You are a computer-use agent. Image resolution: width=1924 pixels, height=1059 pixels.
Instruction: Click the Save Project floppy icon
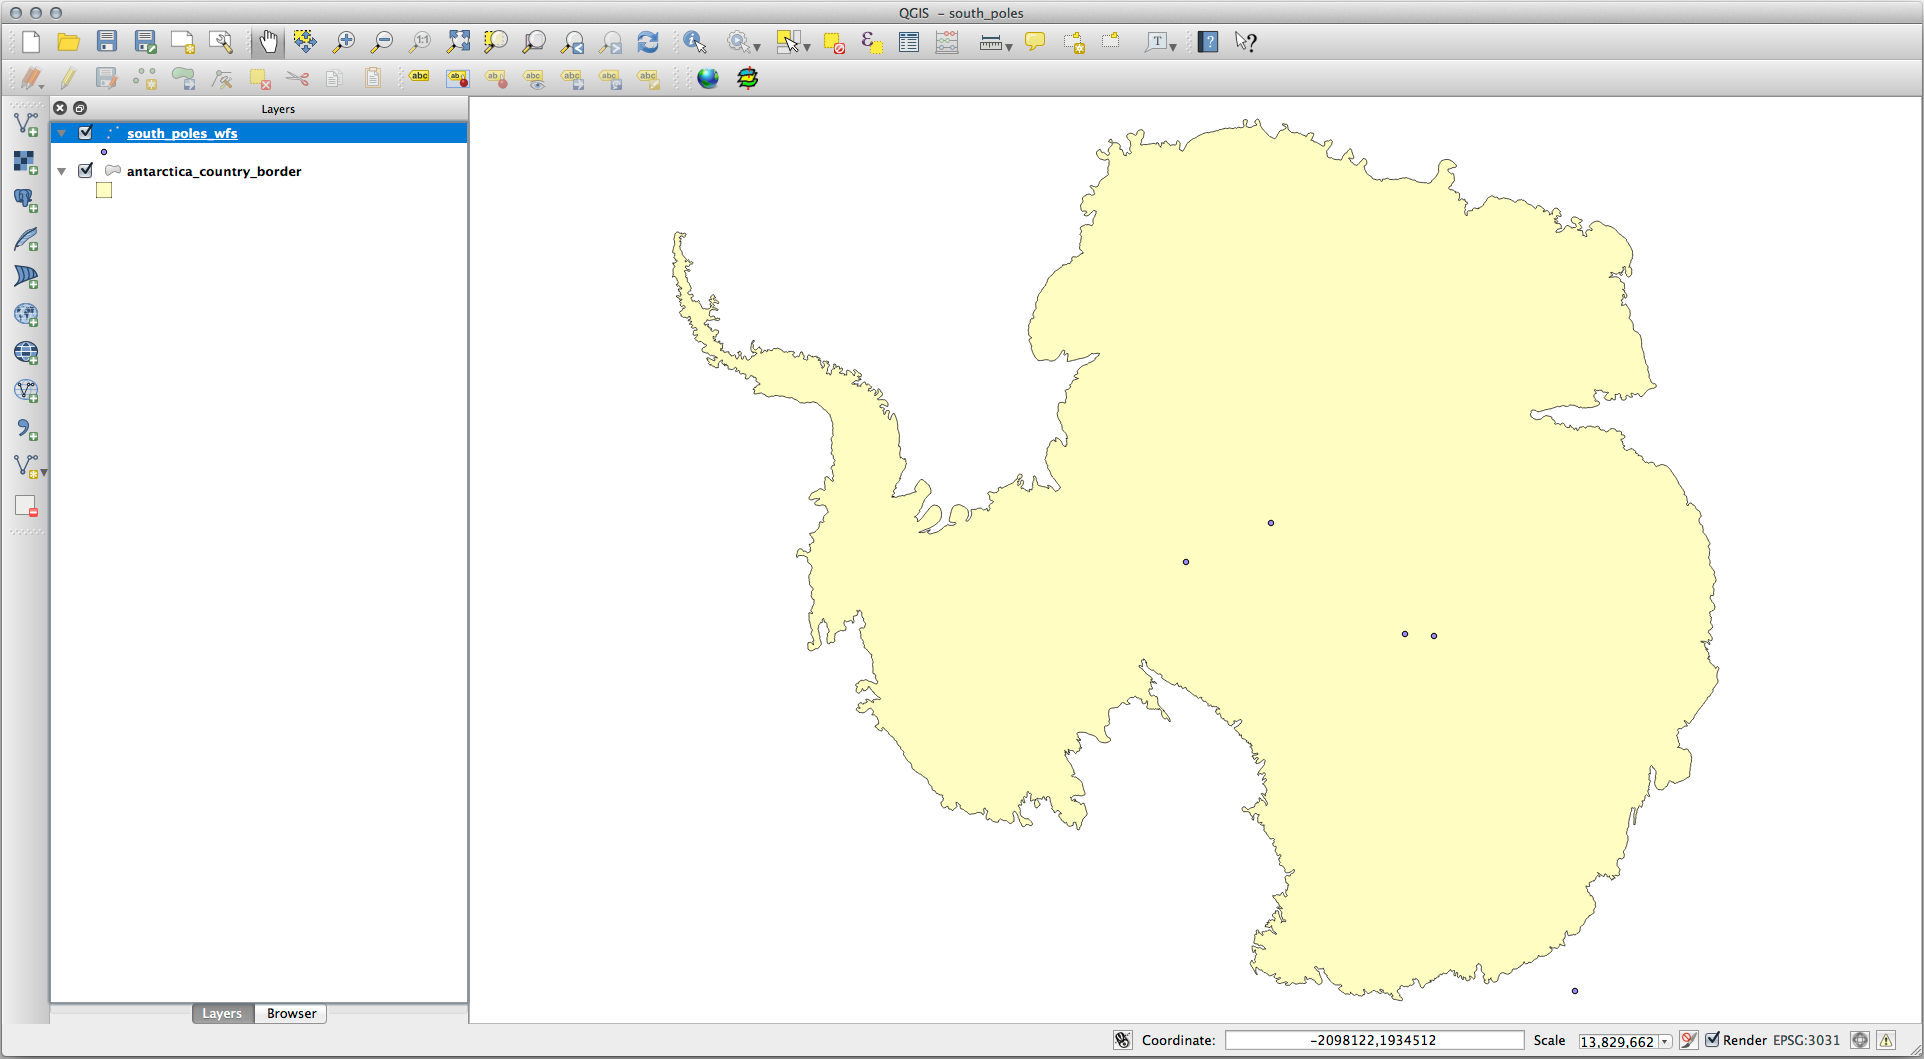pyautogui.click(x=107, y=42)
